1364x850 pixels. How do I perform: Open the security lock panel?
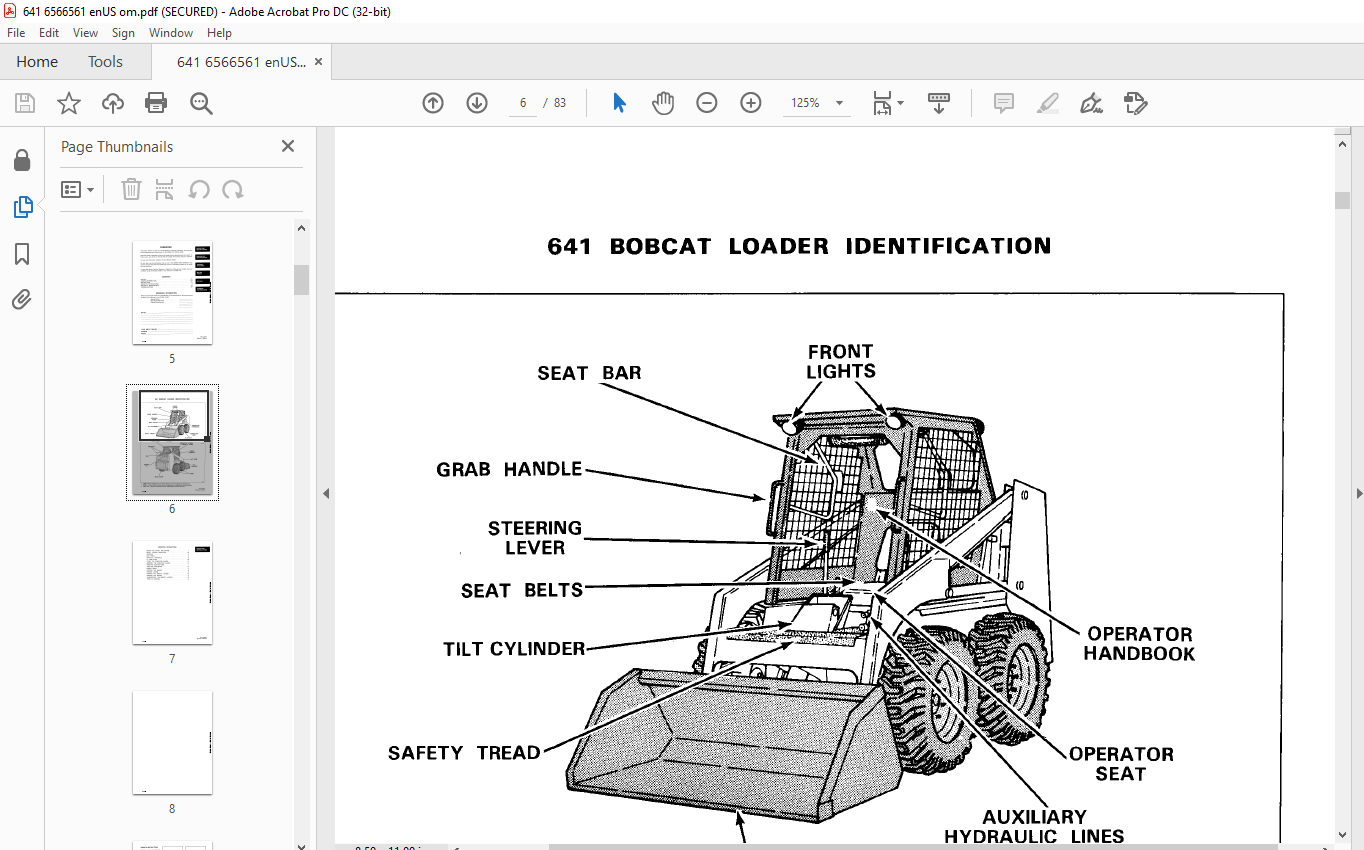[x=22, y=160]
